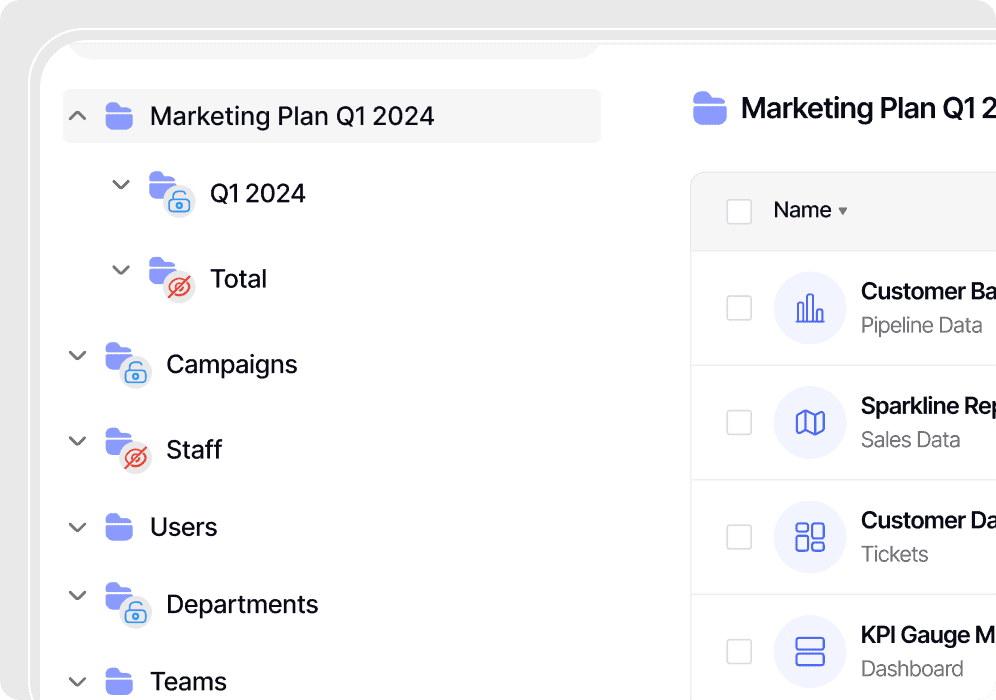
Task: Toggle the select-all checkbox beside Name
Action: click(739, 211)
